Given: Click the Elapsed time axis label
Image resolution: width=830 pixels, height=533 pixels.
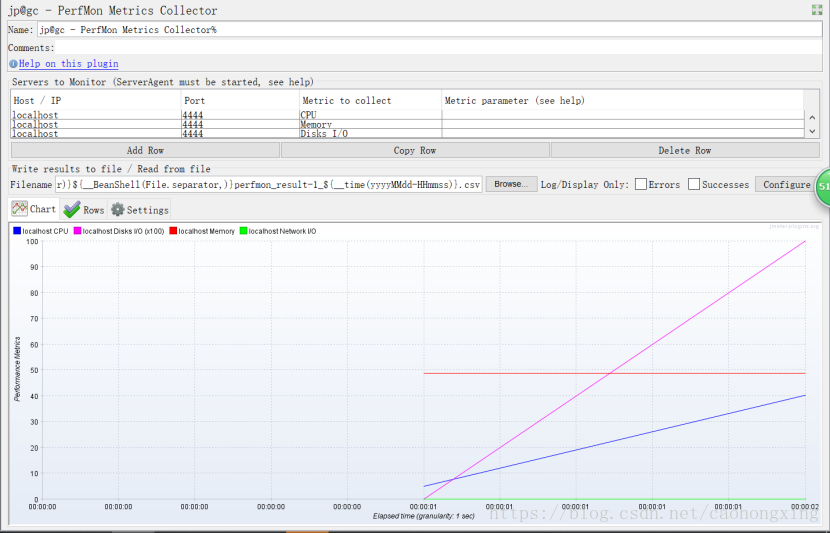Looking at the screenshot, I should tap(423, 516).
